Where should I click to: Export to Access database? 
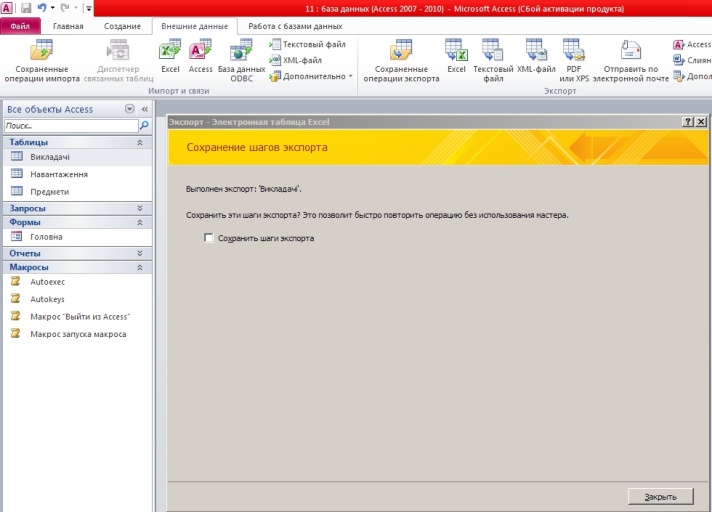point(692,44)
